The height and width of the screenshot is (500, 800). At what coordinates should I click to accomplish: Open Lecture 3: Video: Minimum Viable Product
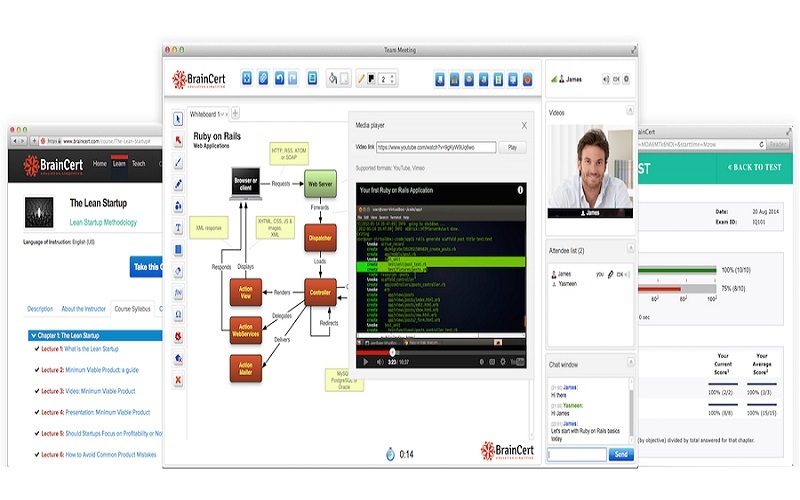(88, 391)
